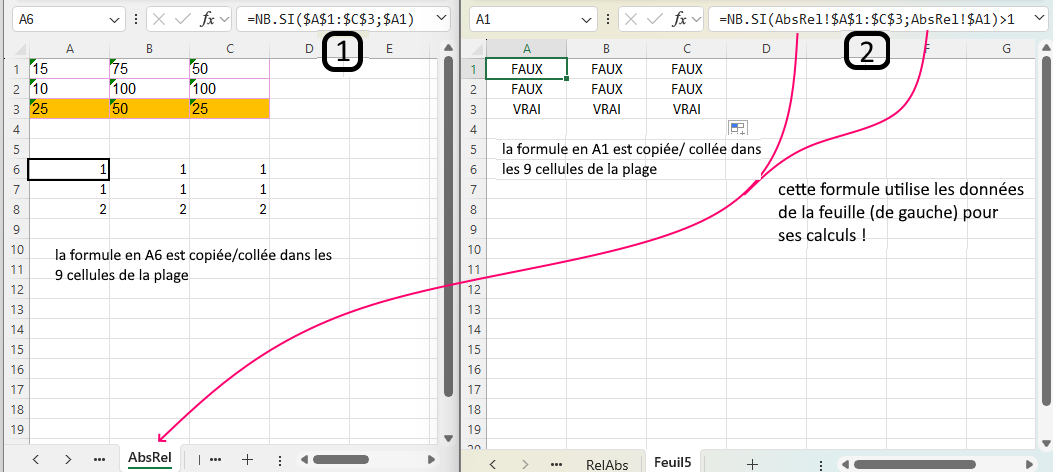Switch to the RelAbs sheet tab
Image resolution: width=1053 pixels, height=472 pixels.
pos(607,464)
